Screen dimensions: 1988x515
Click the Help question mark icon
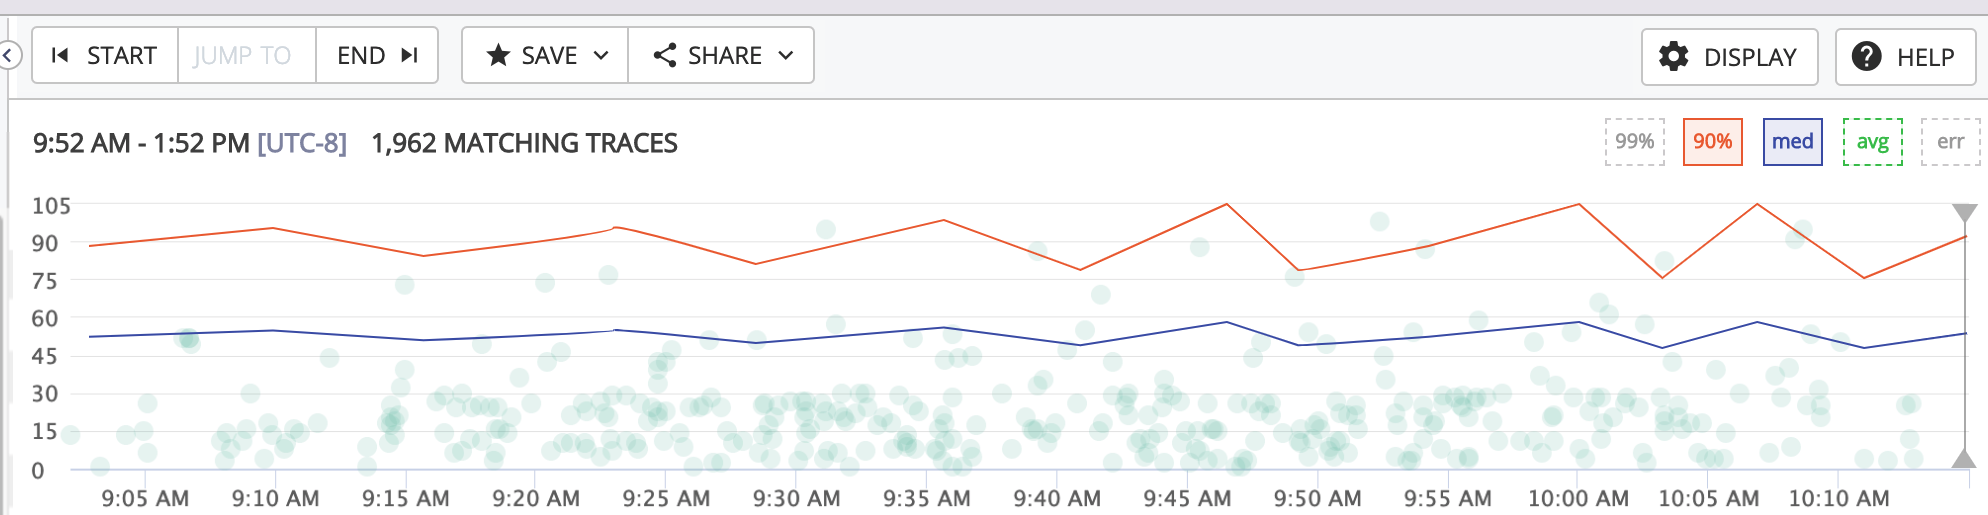[x=1866, y=56]
